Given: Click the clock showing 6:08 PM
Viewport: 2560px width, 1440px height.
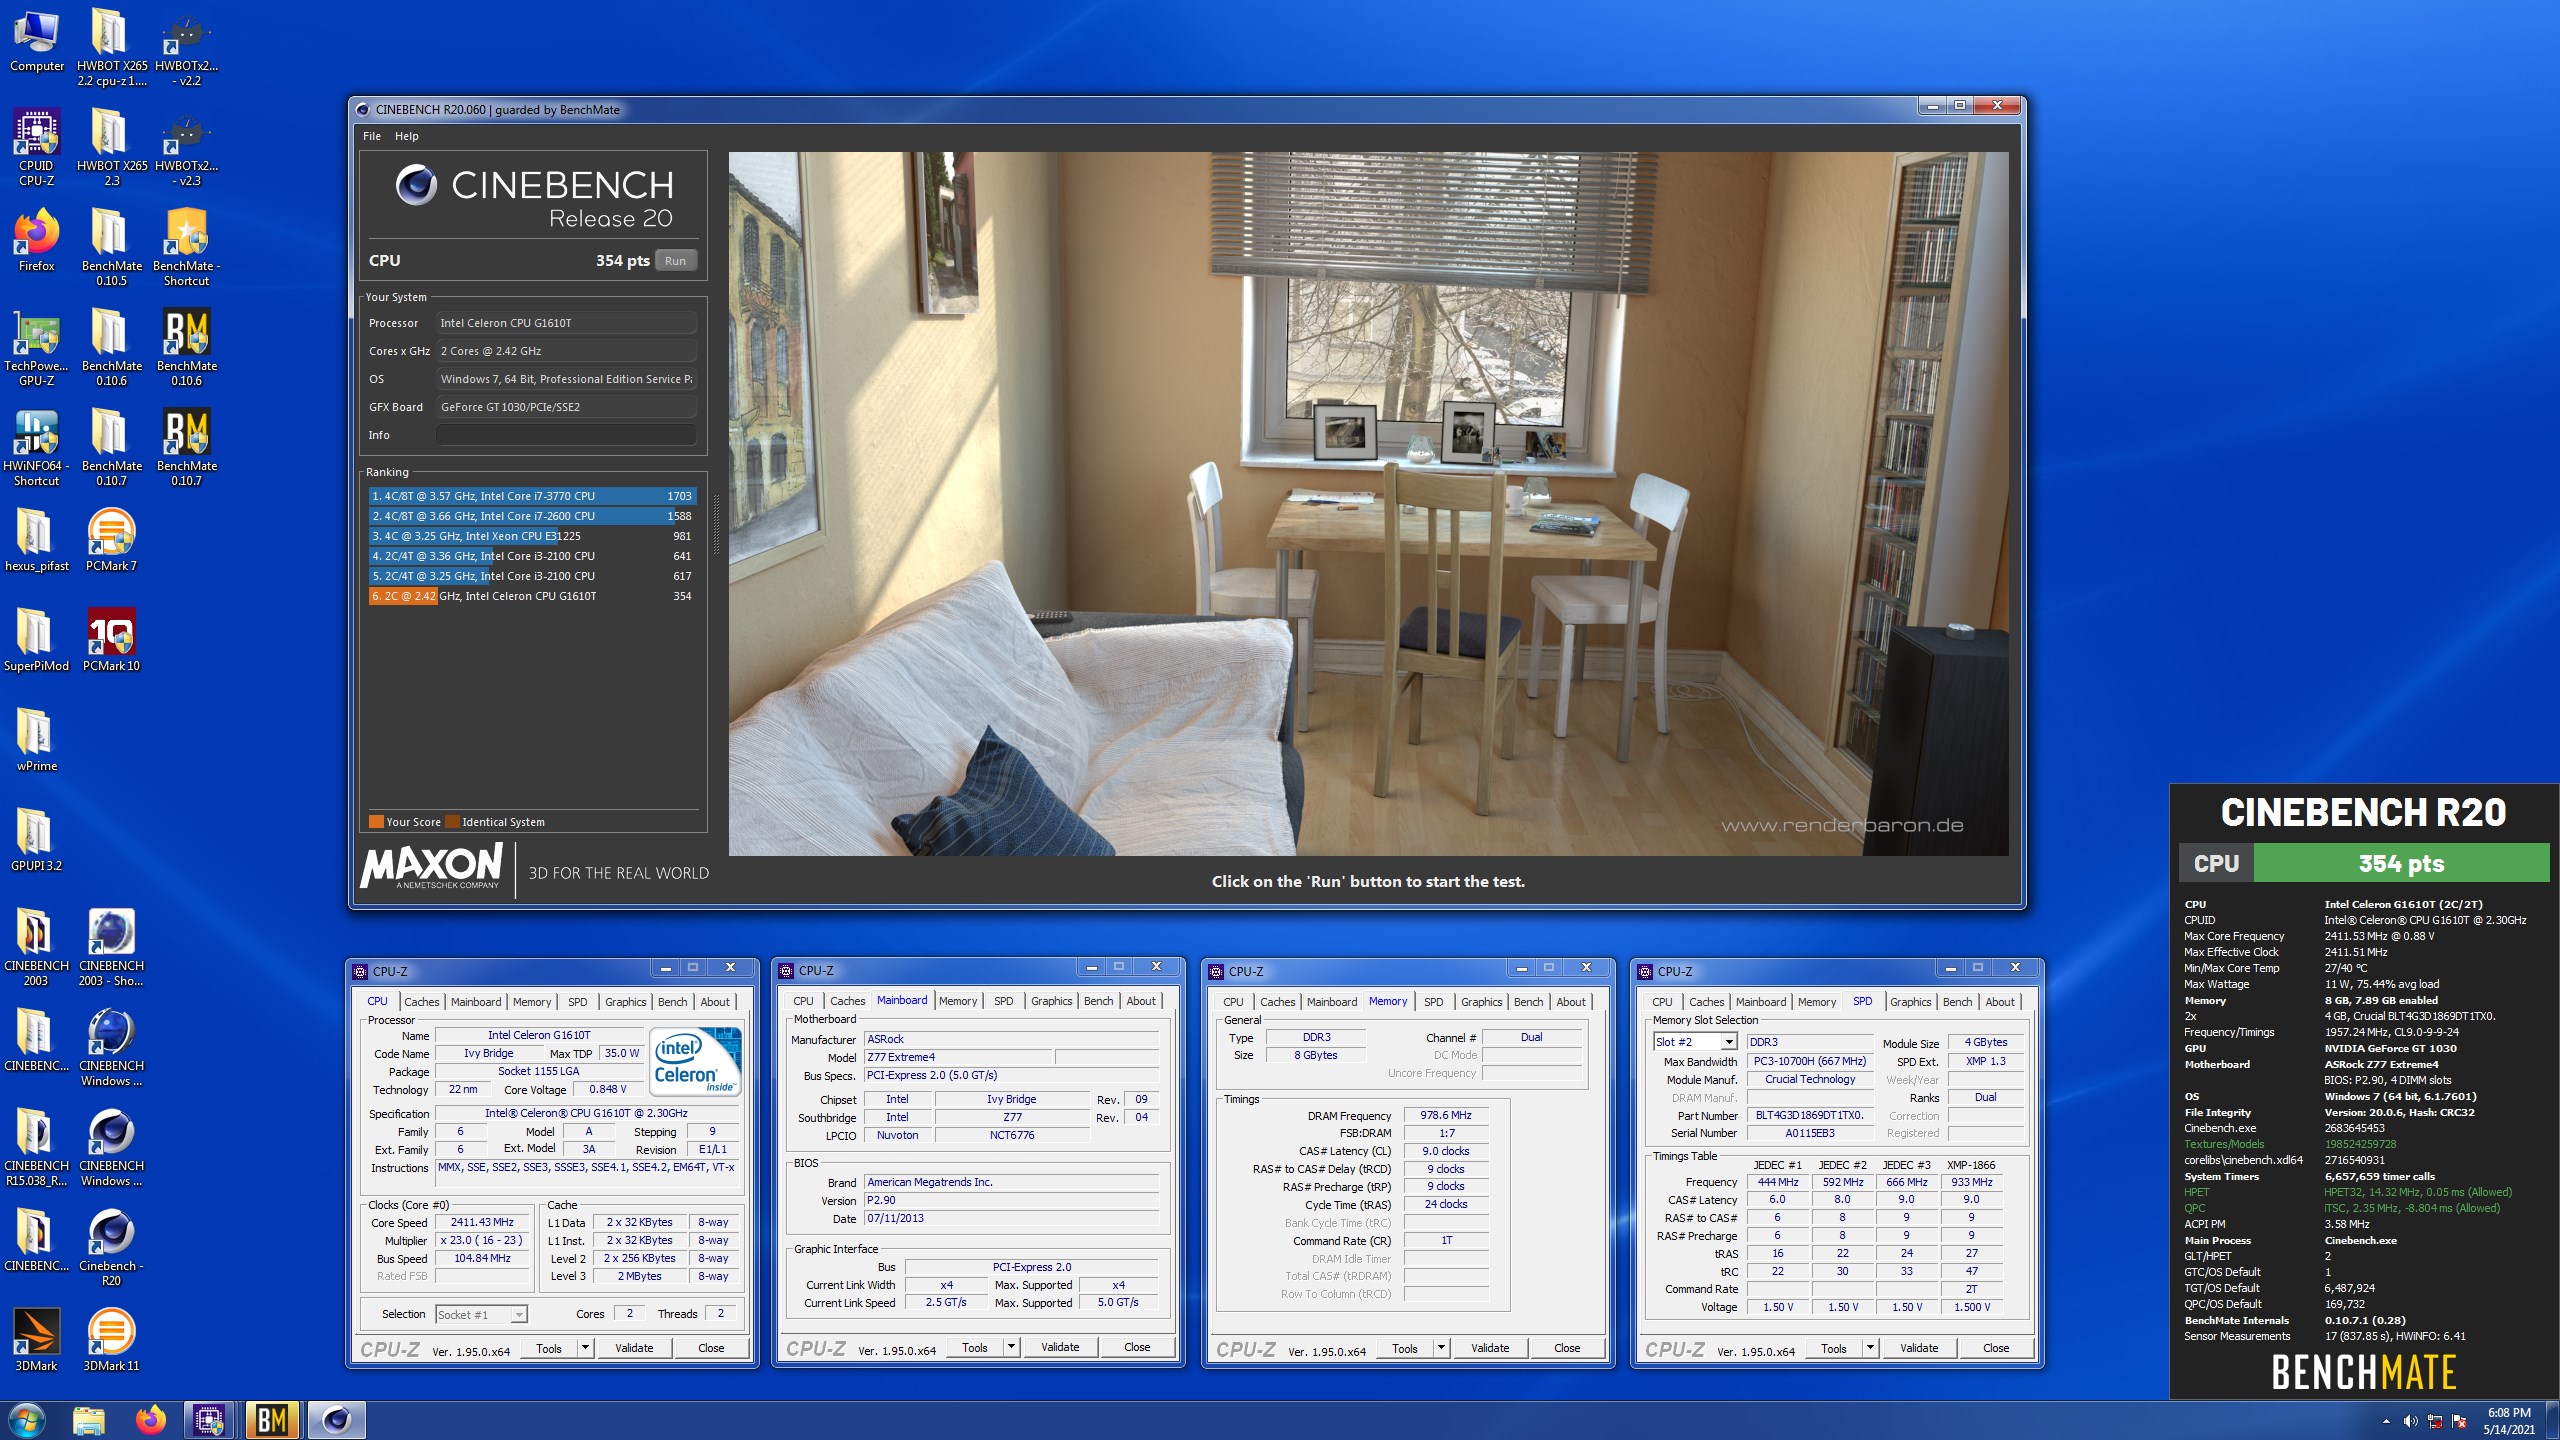Looking at the screenshot, I should pos(2509,1413).
